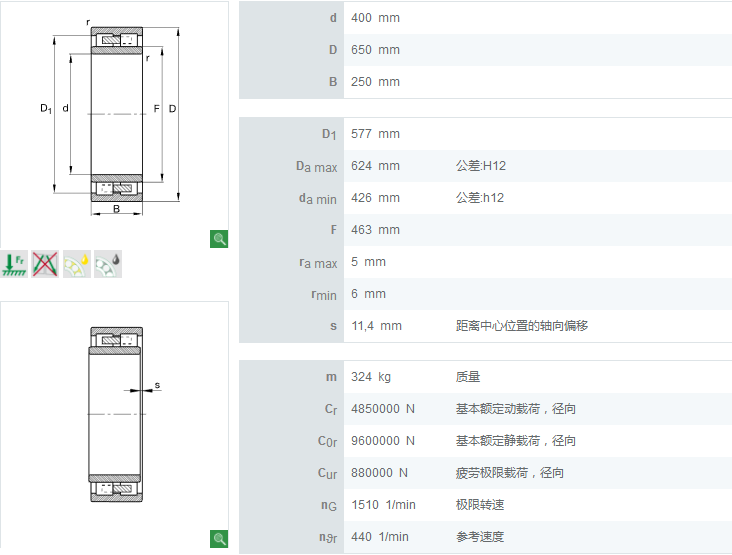732x555 pixels.
Task: Select the rmin value 6 mm
Action: [368, 294]
